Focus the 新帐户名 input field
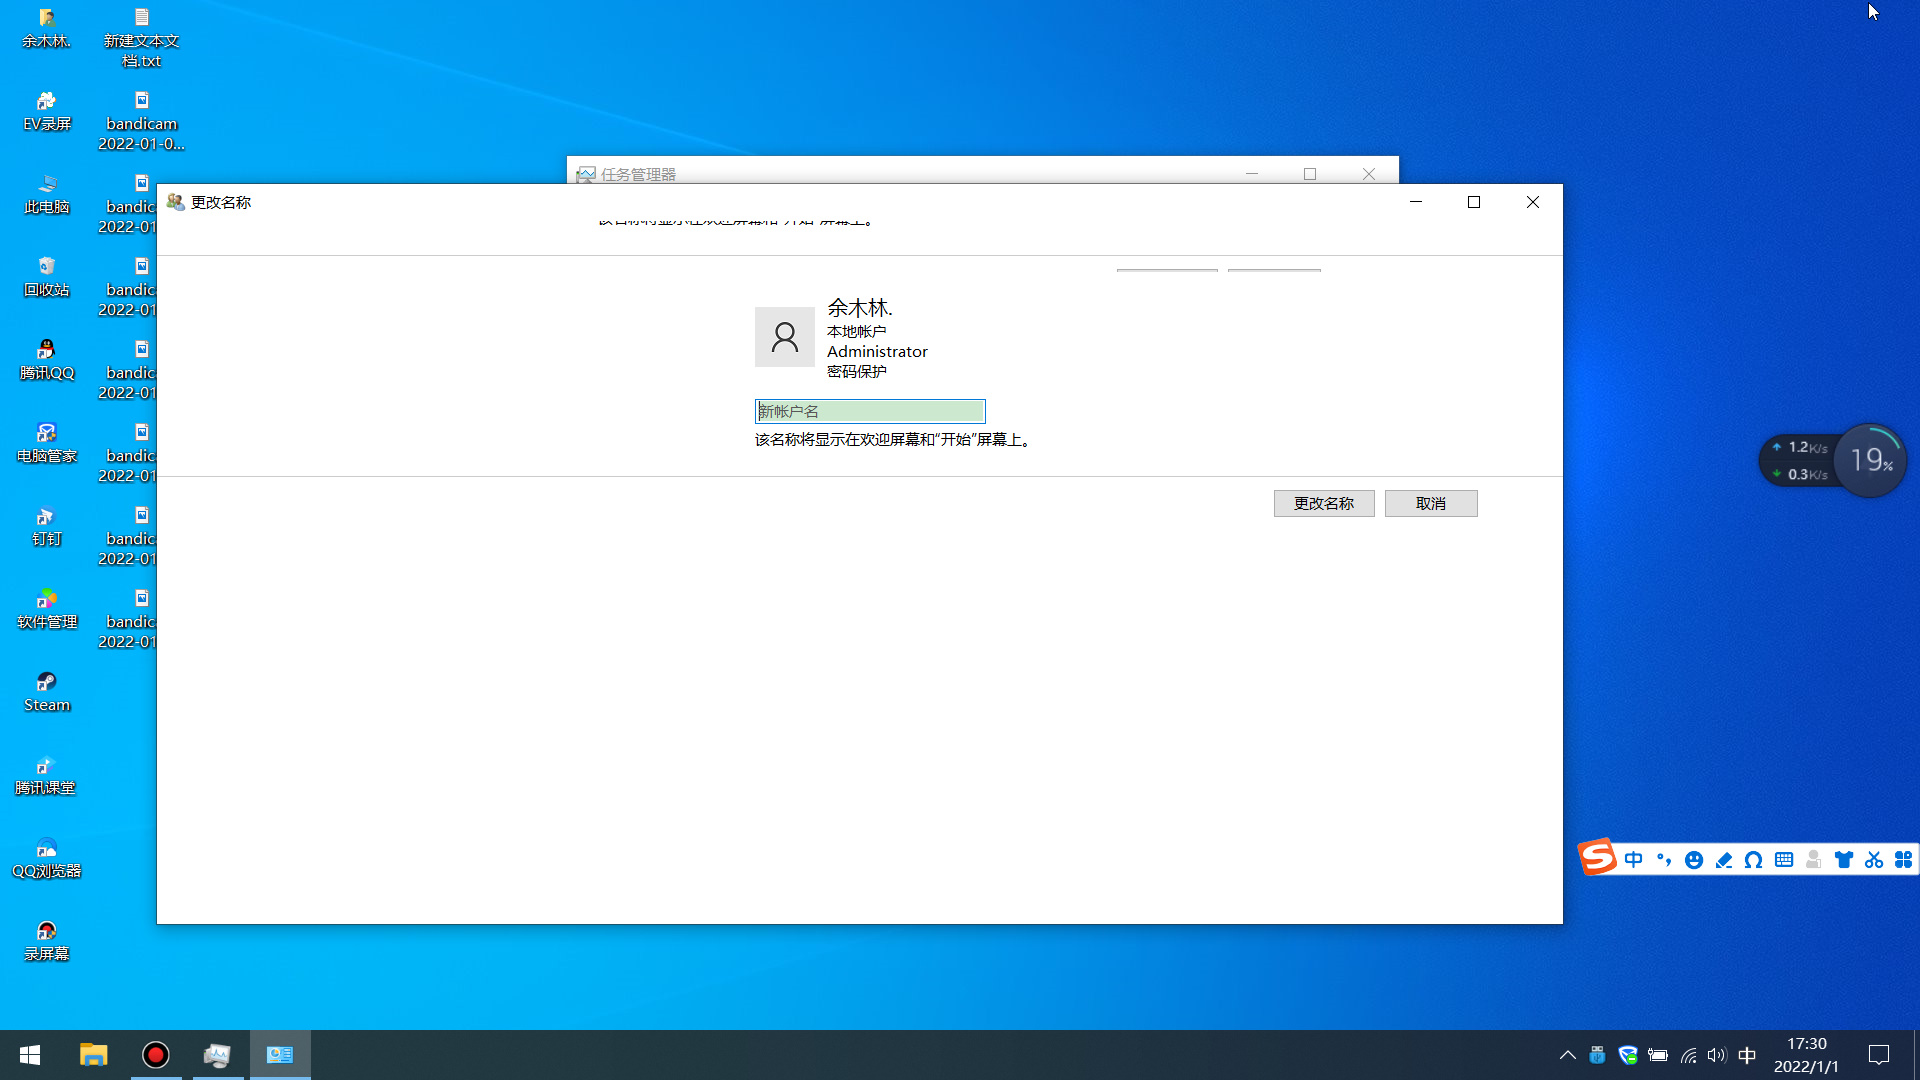Image resolution: width=1920 pixels, height=1080 pixels. tap(869, 411)
